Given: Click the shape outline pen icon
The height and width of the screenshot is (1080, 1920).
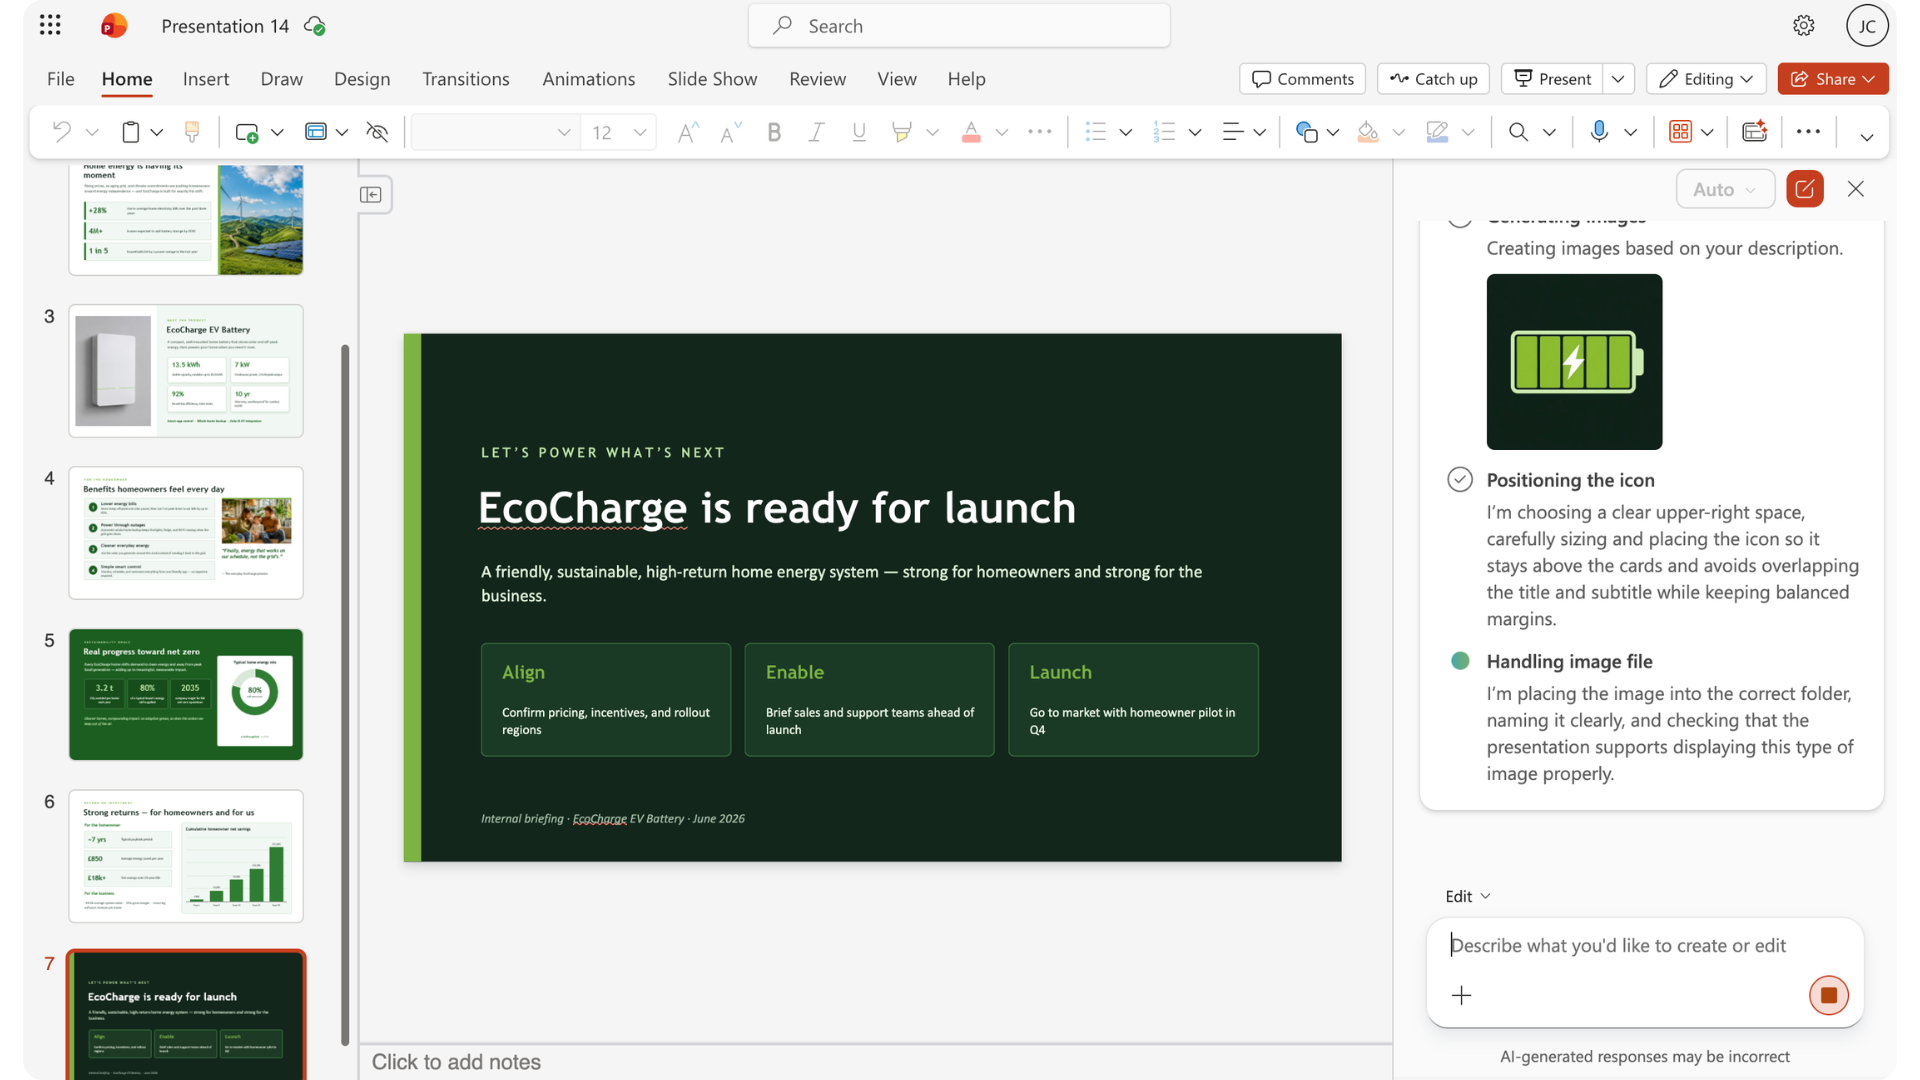Looking at the screenshot, I should [x=1437, y=132].
